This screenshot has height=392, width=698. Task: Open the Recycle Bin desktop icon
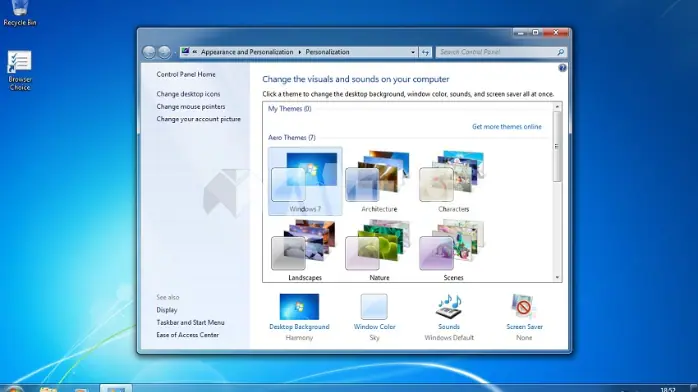tap(20, 12)
